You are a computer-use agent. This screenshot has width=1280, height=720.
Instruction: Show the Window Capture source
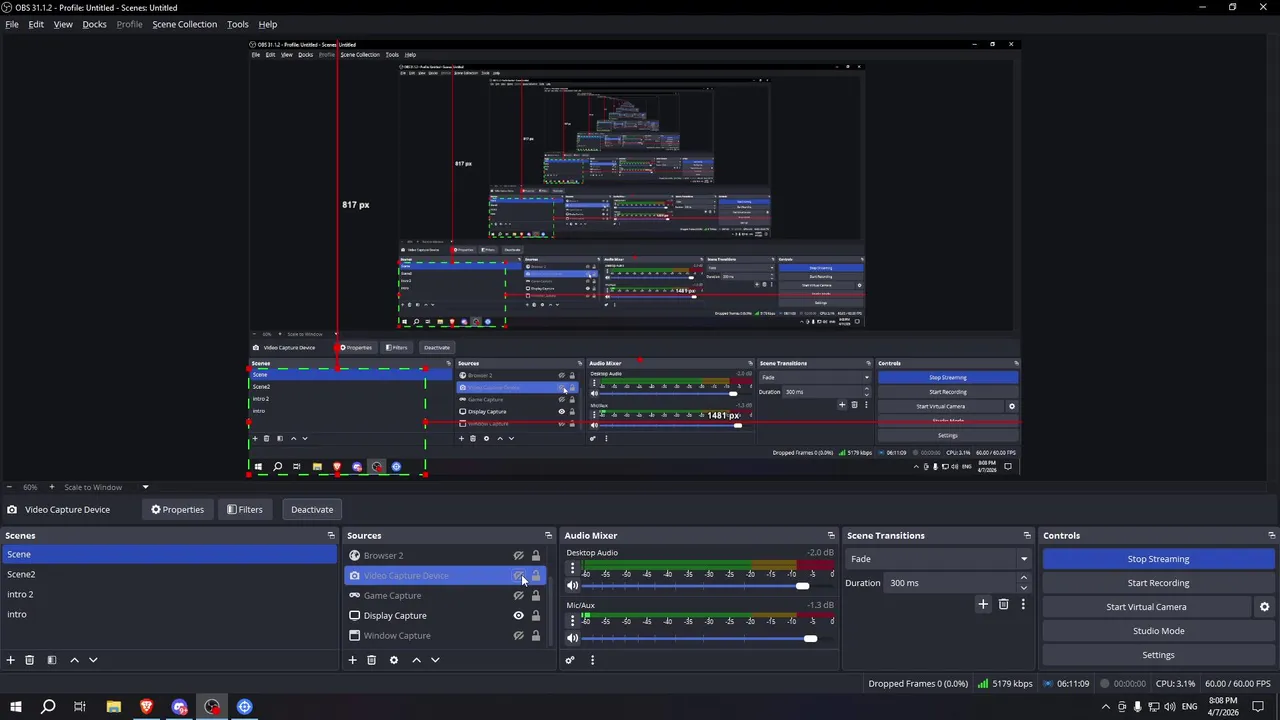(518, 636)
